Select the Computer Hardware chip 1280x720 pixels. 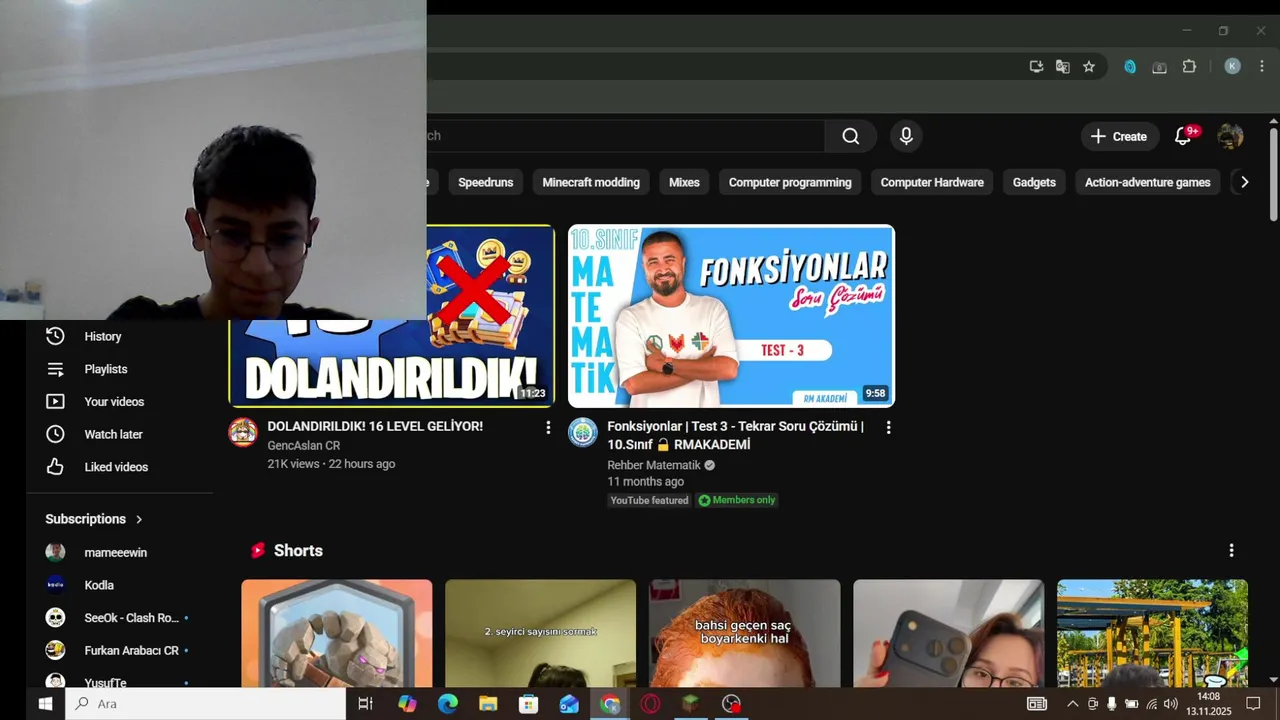click(x=932, y=182)
